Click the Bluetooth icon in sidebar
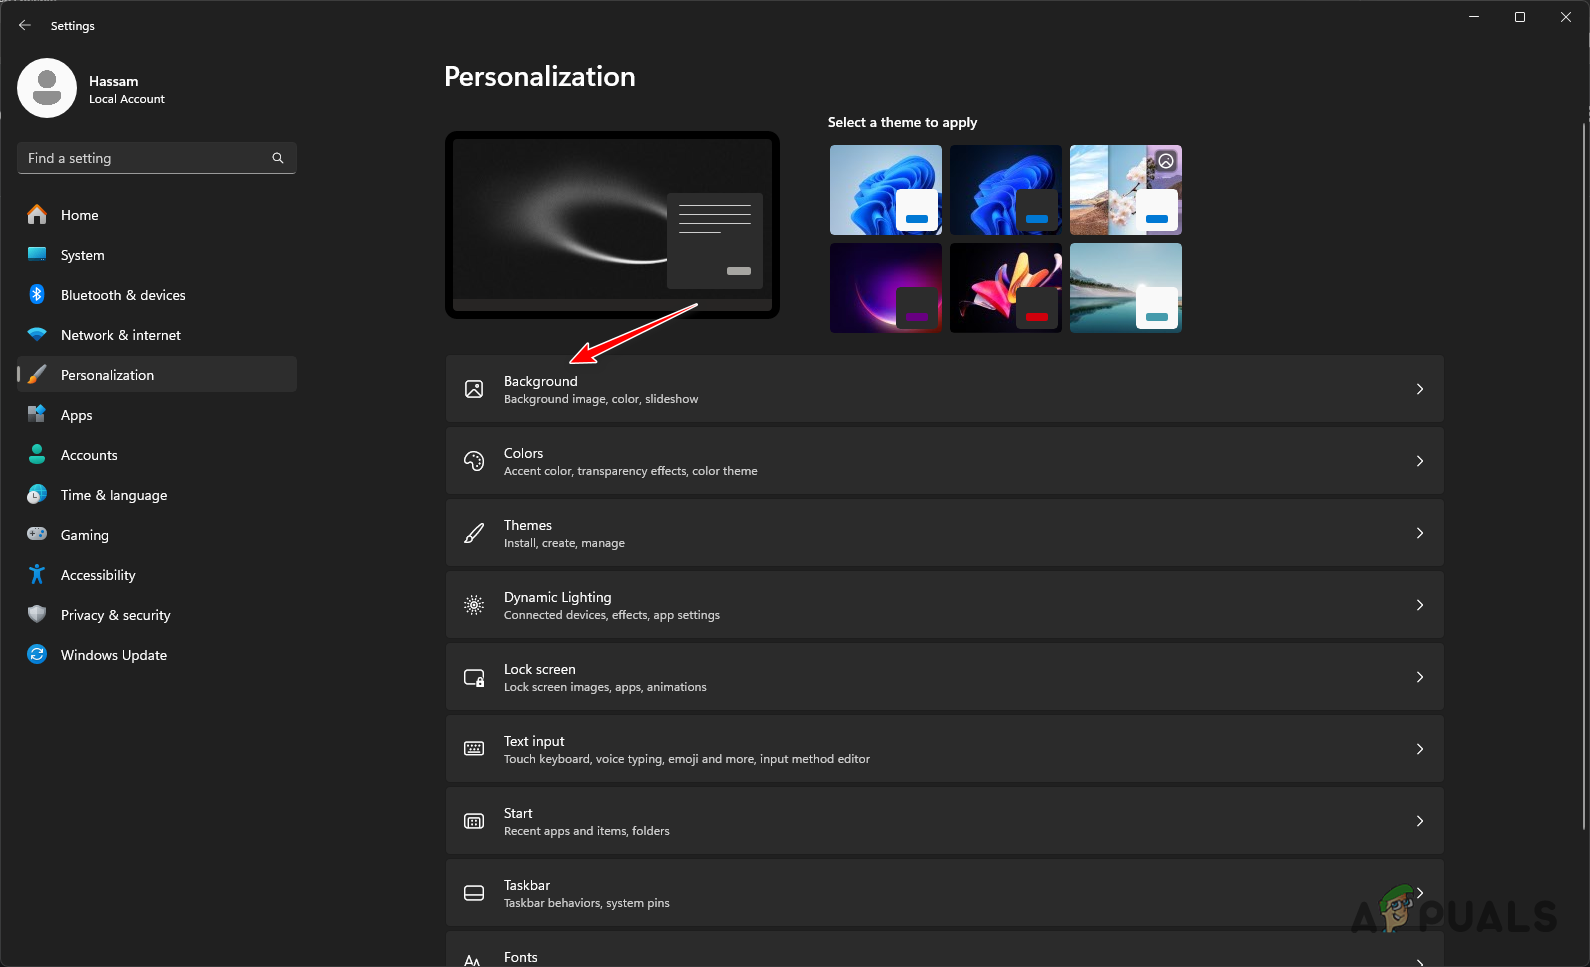Image resolution: width=1590 pixels, height=967 pixels. [x=37, y=295]
